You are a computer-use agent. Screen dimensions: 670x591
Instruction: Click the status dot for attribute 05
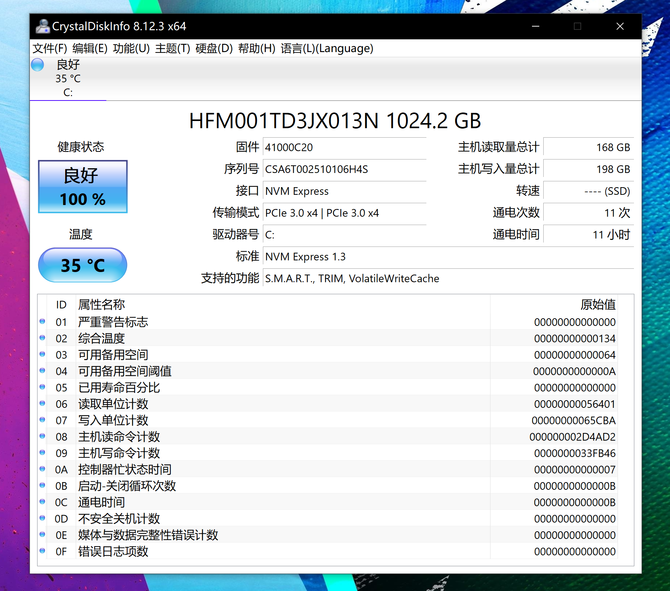(x=42, y=387)
